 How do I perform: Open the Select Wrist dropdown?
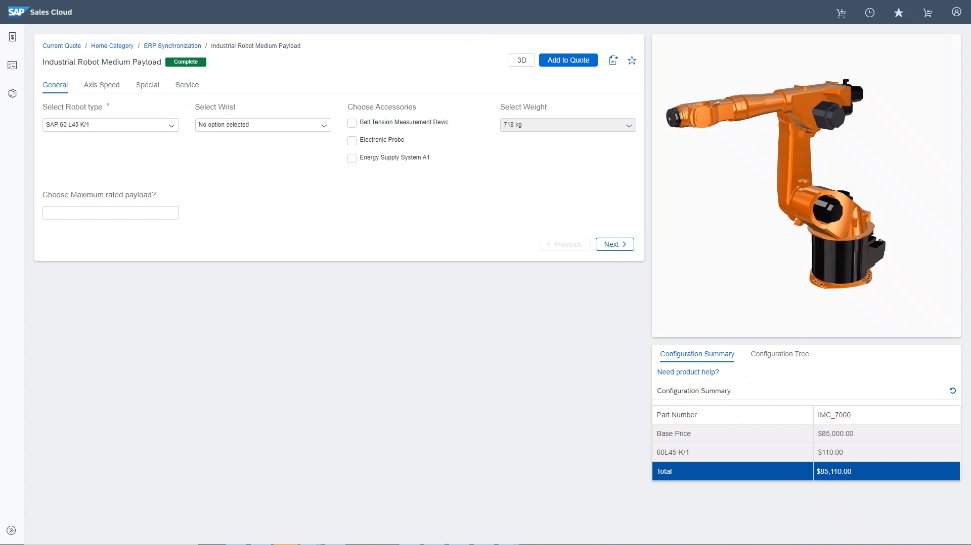click(x=263, y=125)
